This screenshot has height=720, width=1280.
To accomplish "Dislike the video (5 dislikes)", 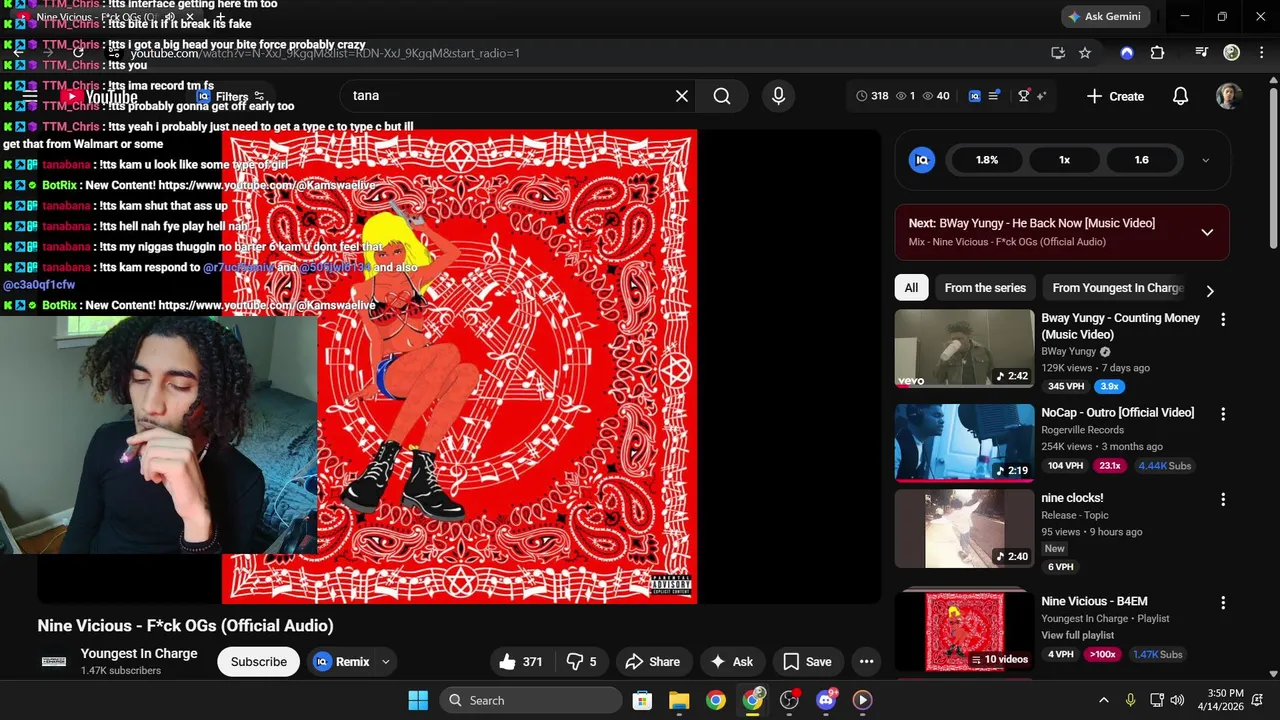I will click(x=581, y=662).
